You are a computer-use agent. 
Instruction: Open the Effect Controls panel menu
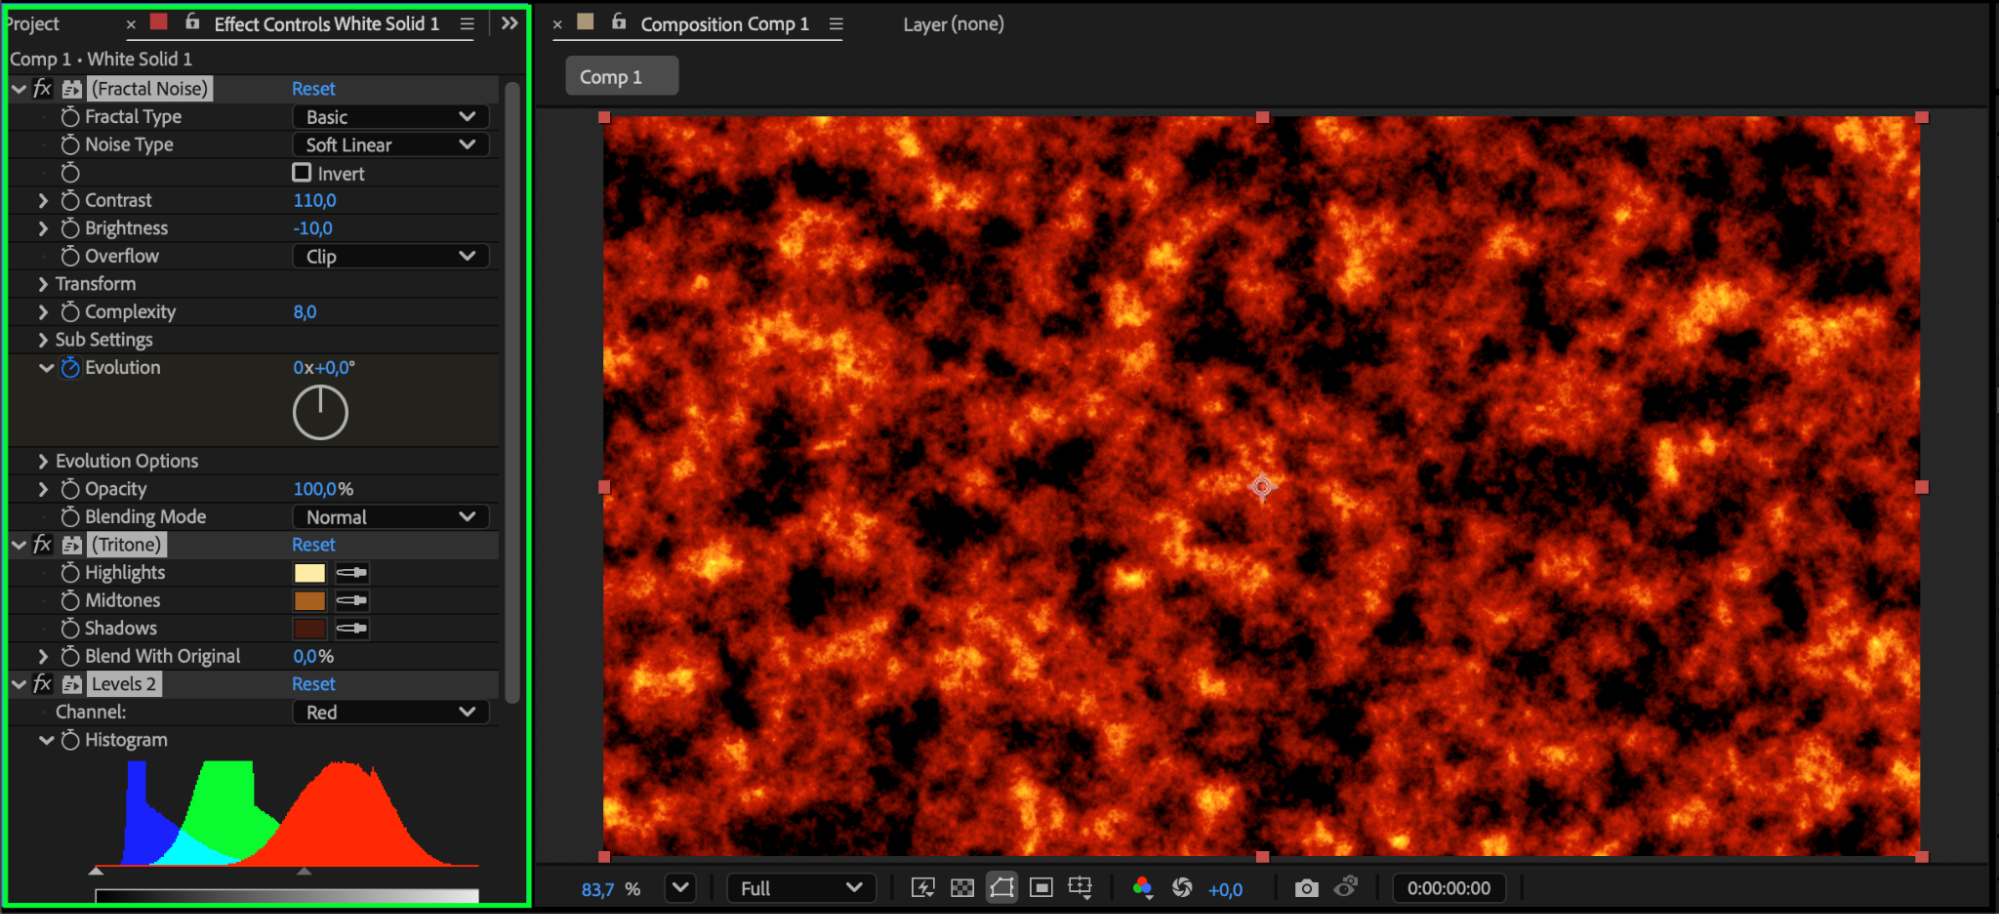467,24
